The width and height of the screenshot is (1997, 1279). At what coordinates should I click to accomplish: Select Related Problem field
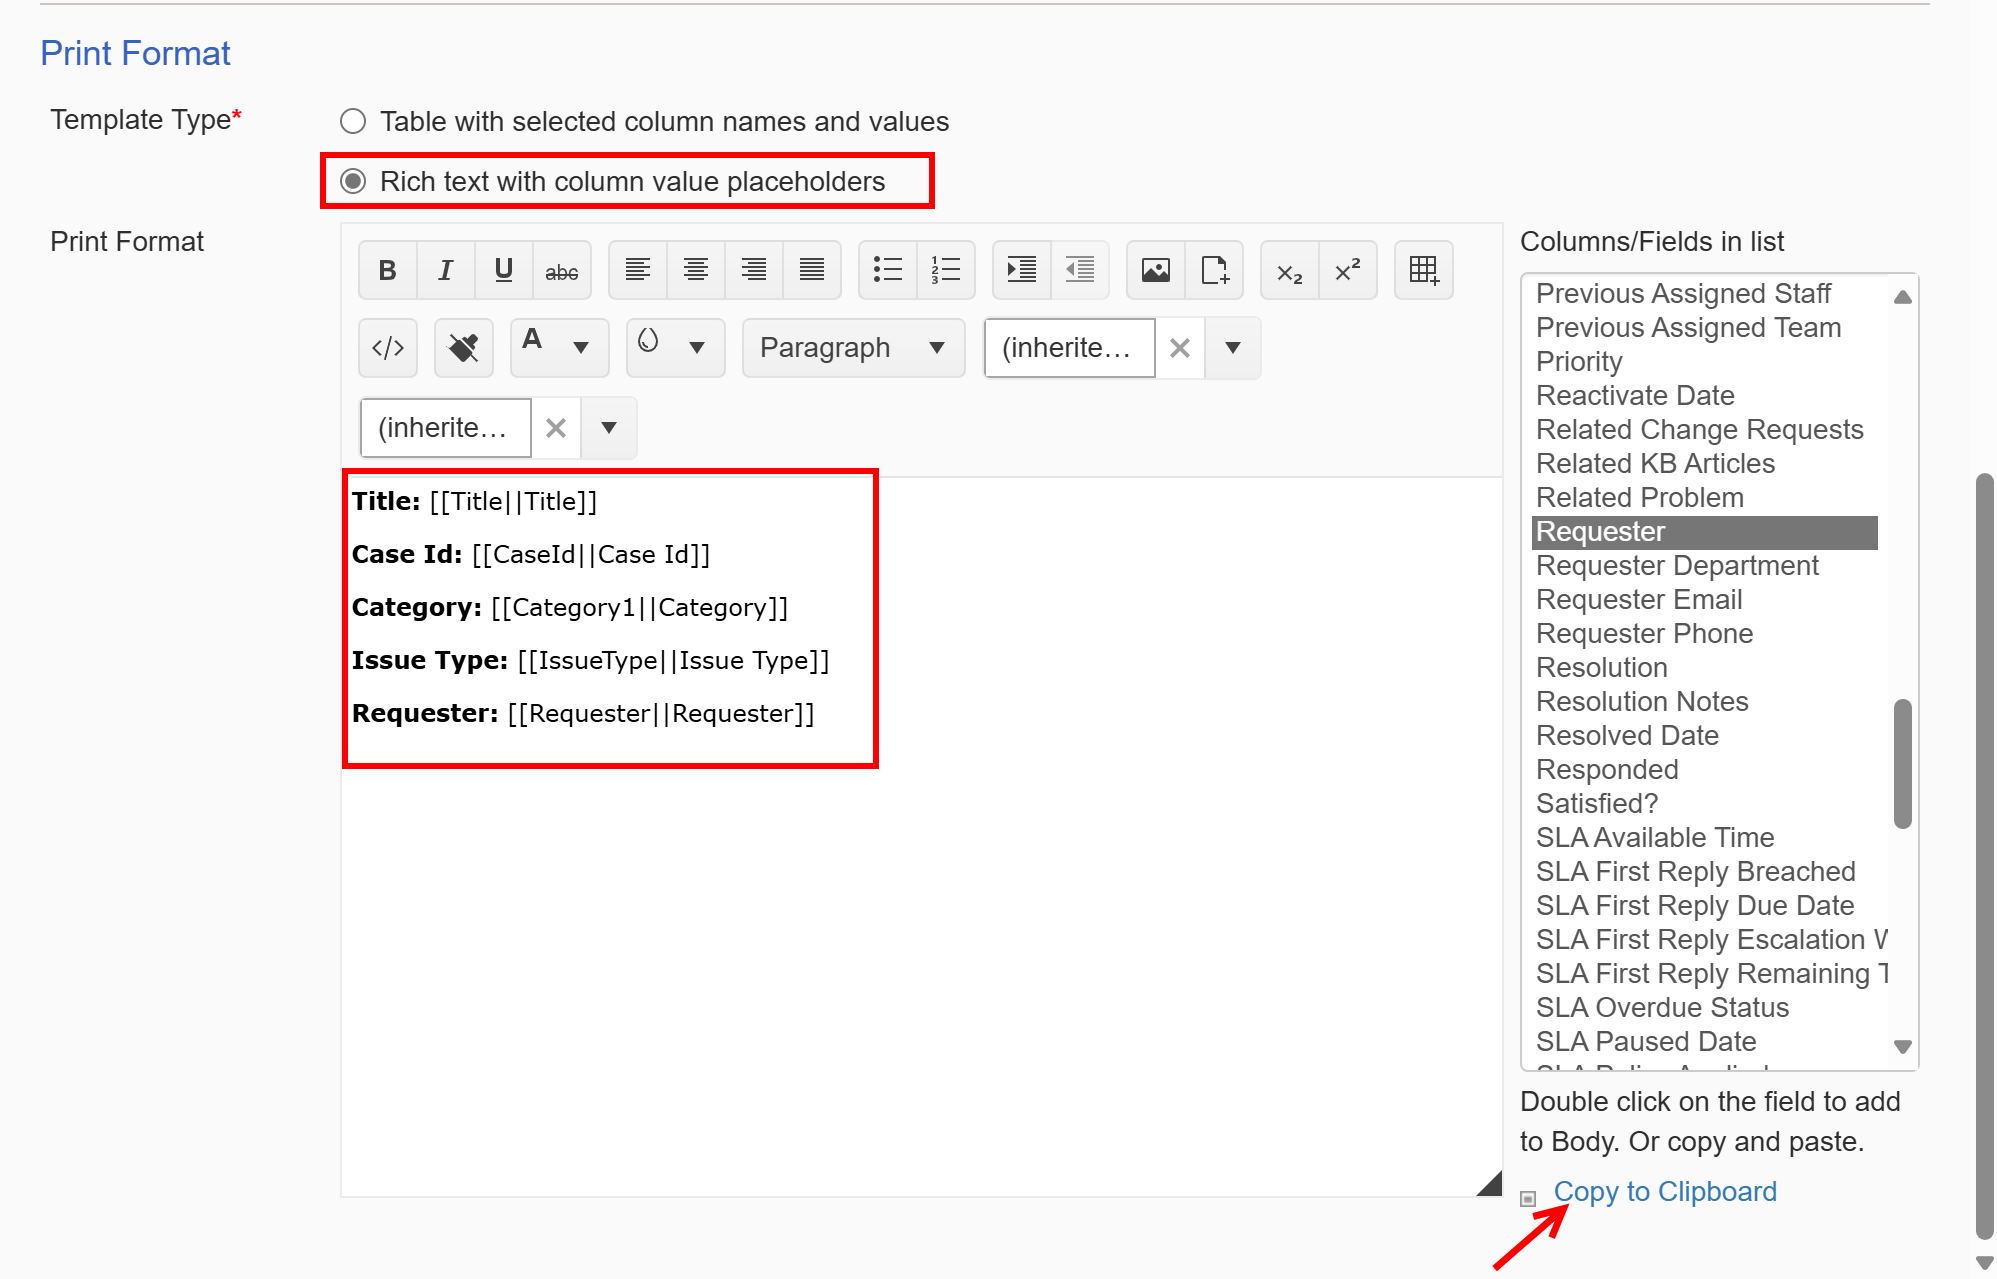click(1705, 498)
